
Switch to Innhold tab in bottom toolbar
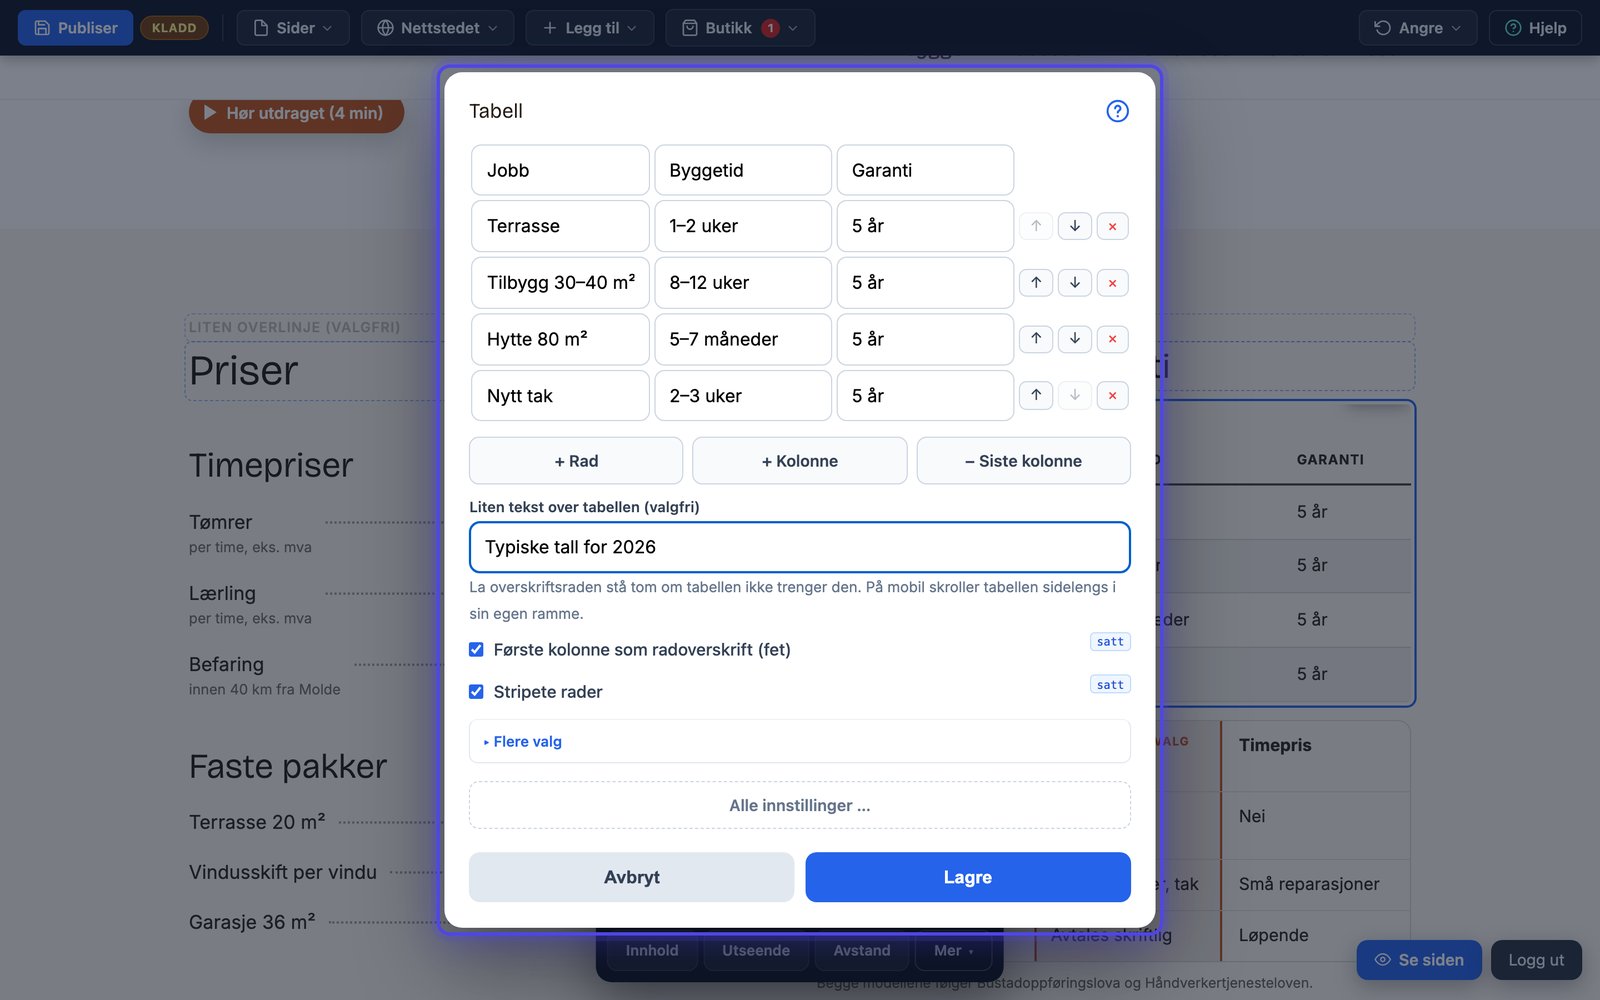(x=652, y=951)
